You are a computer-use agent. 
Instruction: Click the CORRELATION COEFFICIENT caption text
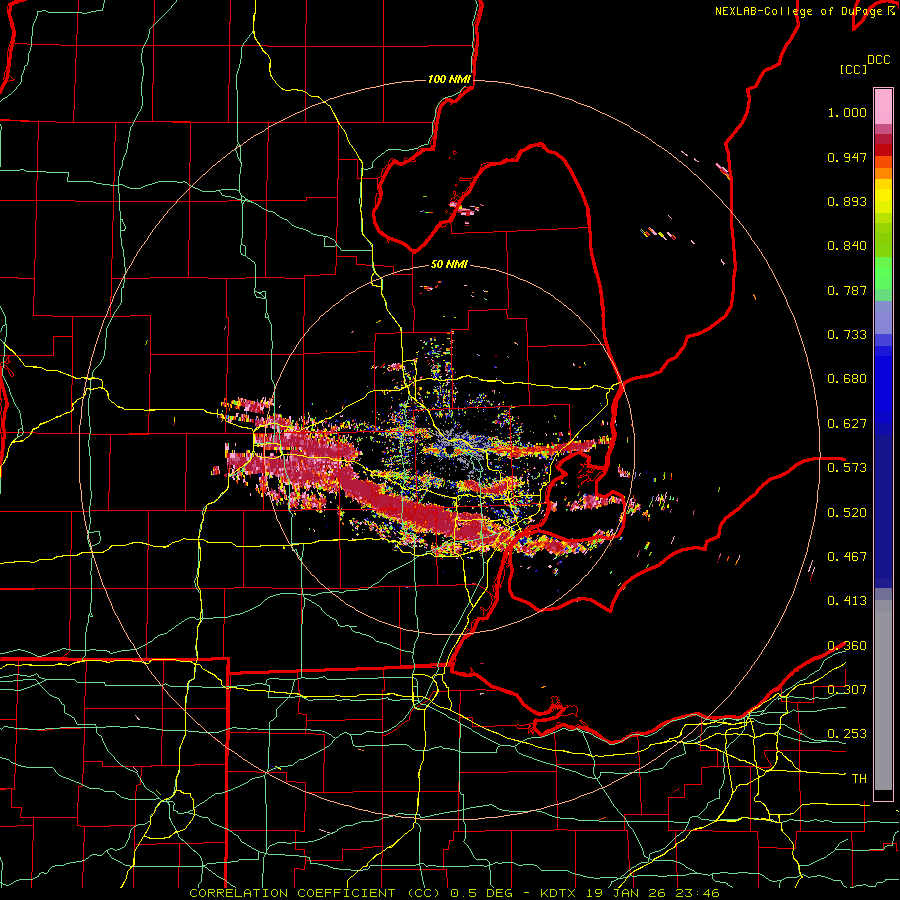coord(292,893)
